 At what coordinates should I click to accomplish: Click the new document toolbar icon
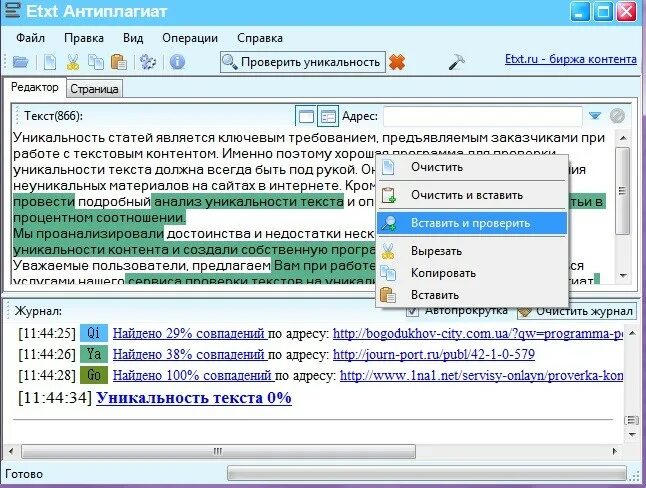click(x=50, y=62)
